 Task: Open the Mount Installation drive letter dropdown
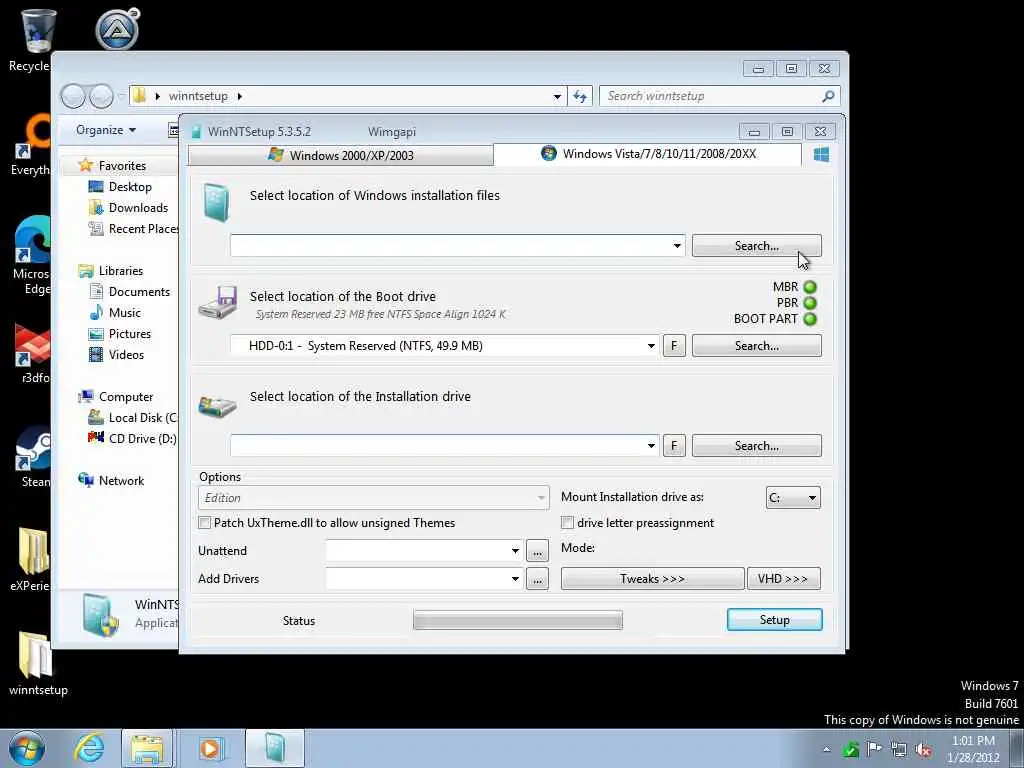coord(793,498)
